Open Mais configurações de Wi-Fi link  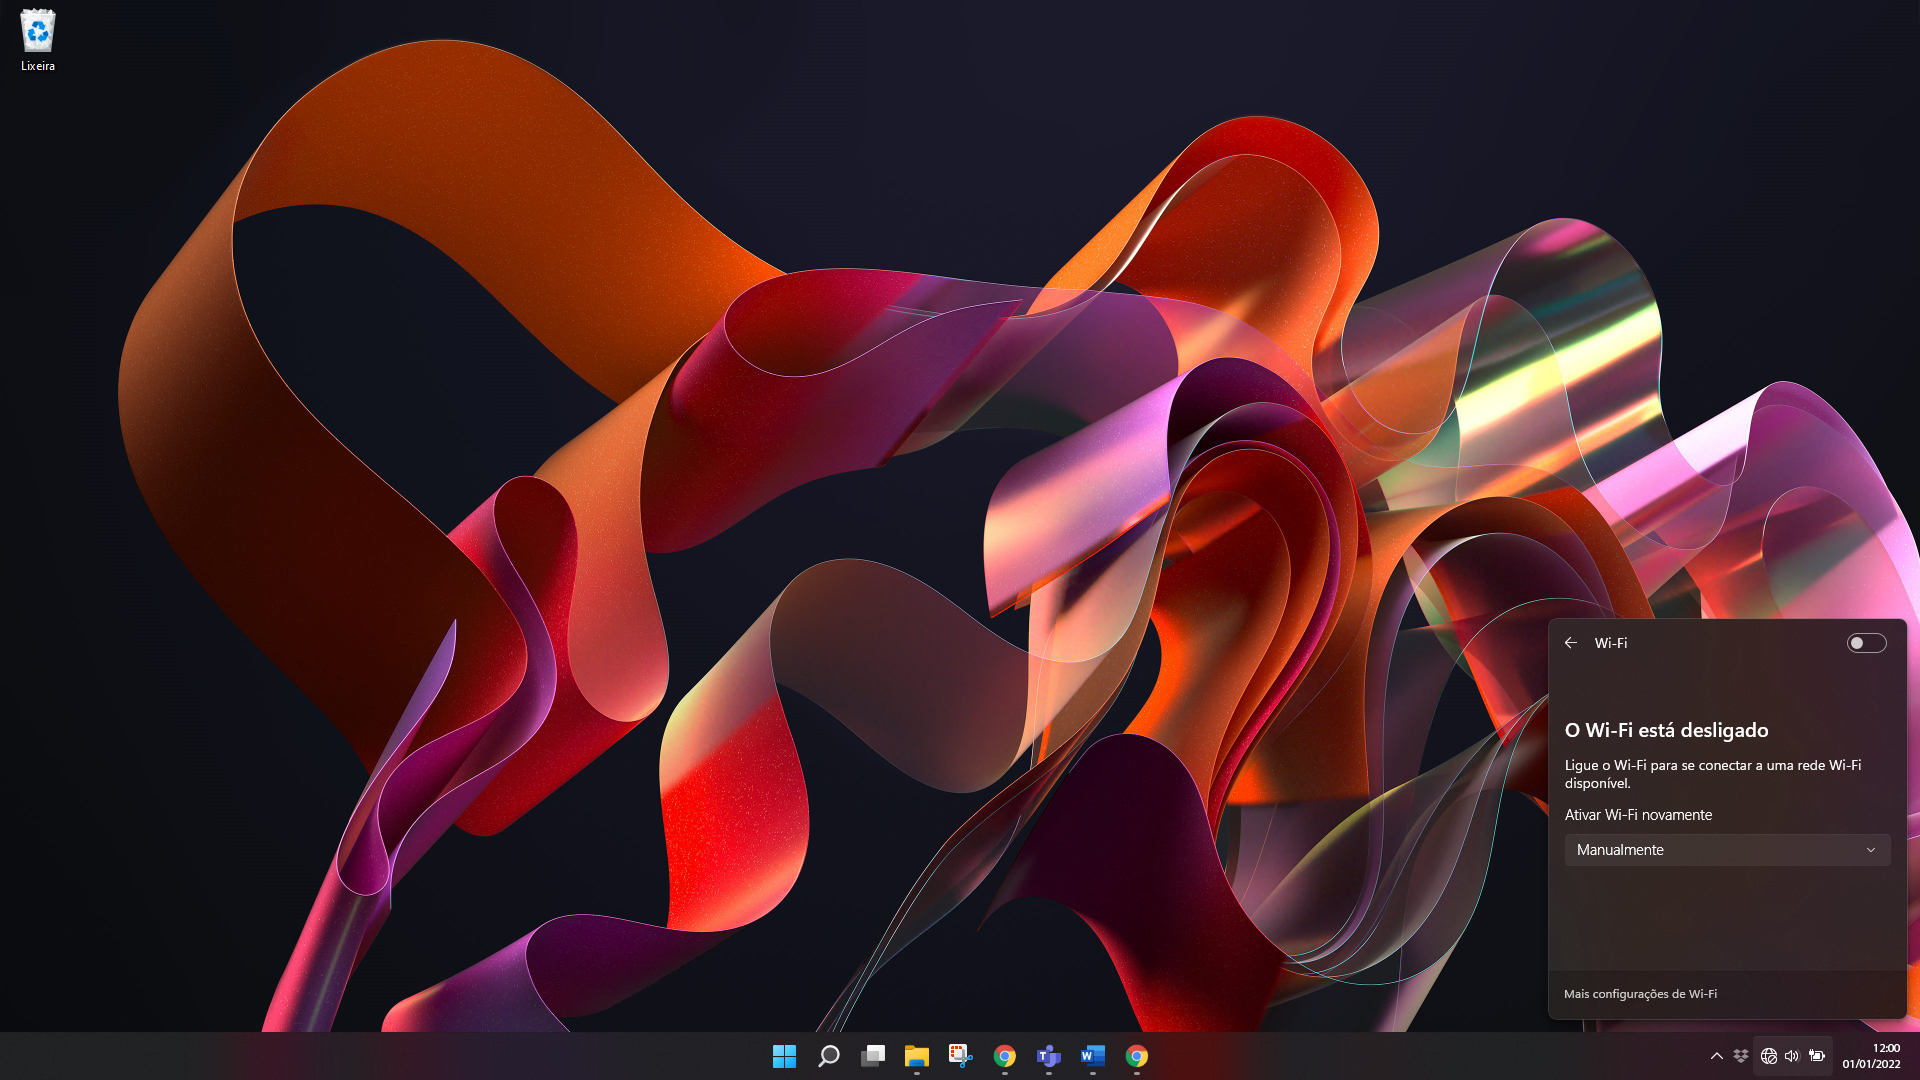click(x=1640, y=994)
